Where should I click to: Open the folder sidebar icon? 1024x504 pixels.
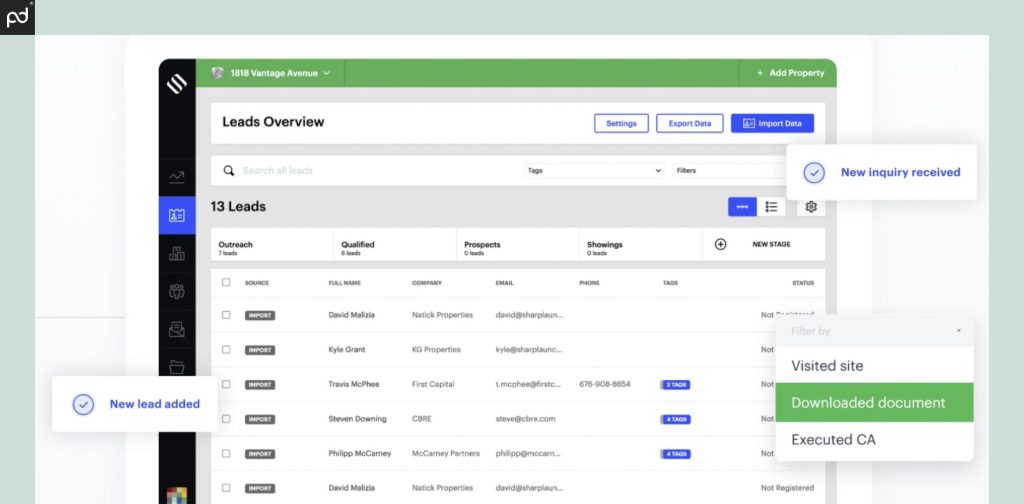177,367
